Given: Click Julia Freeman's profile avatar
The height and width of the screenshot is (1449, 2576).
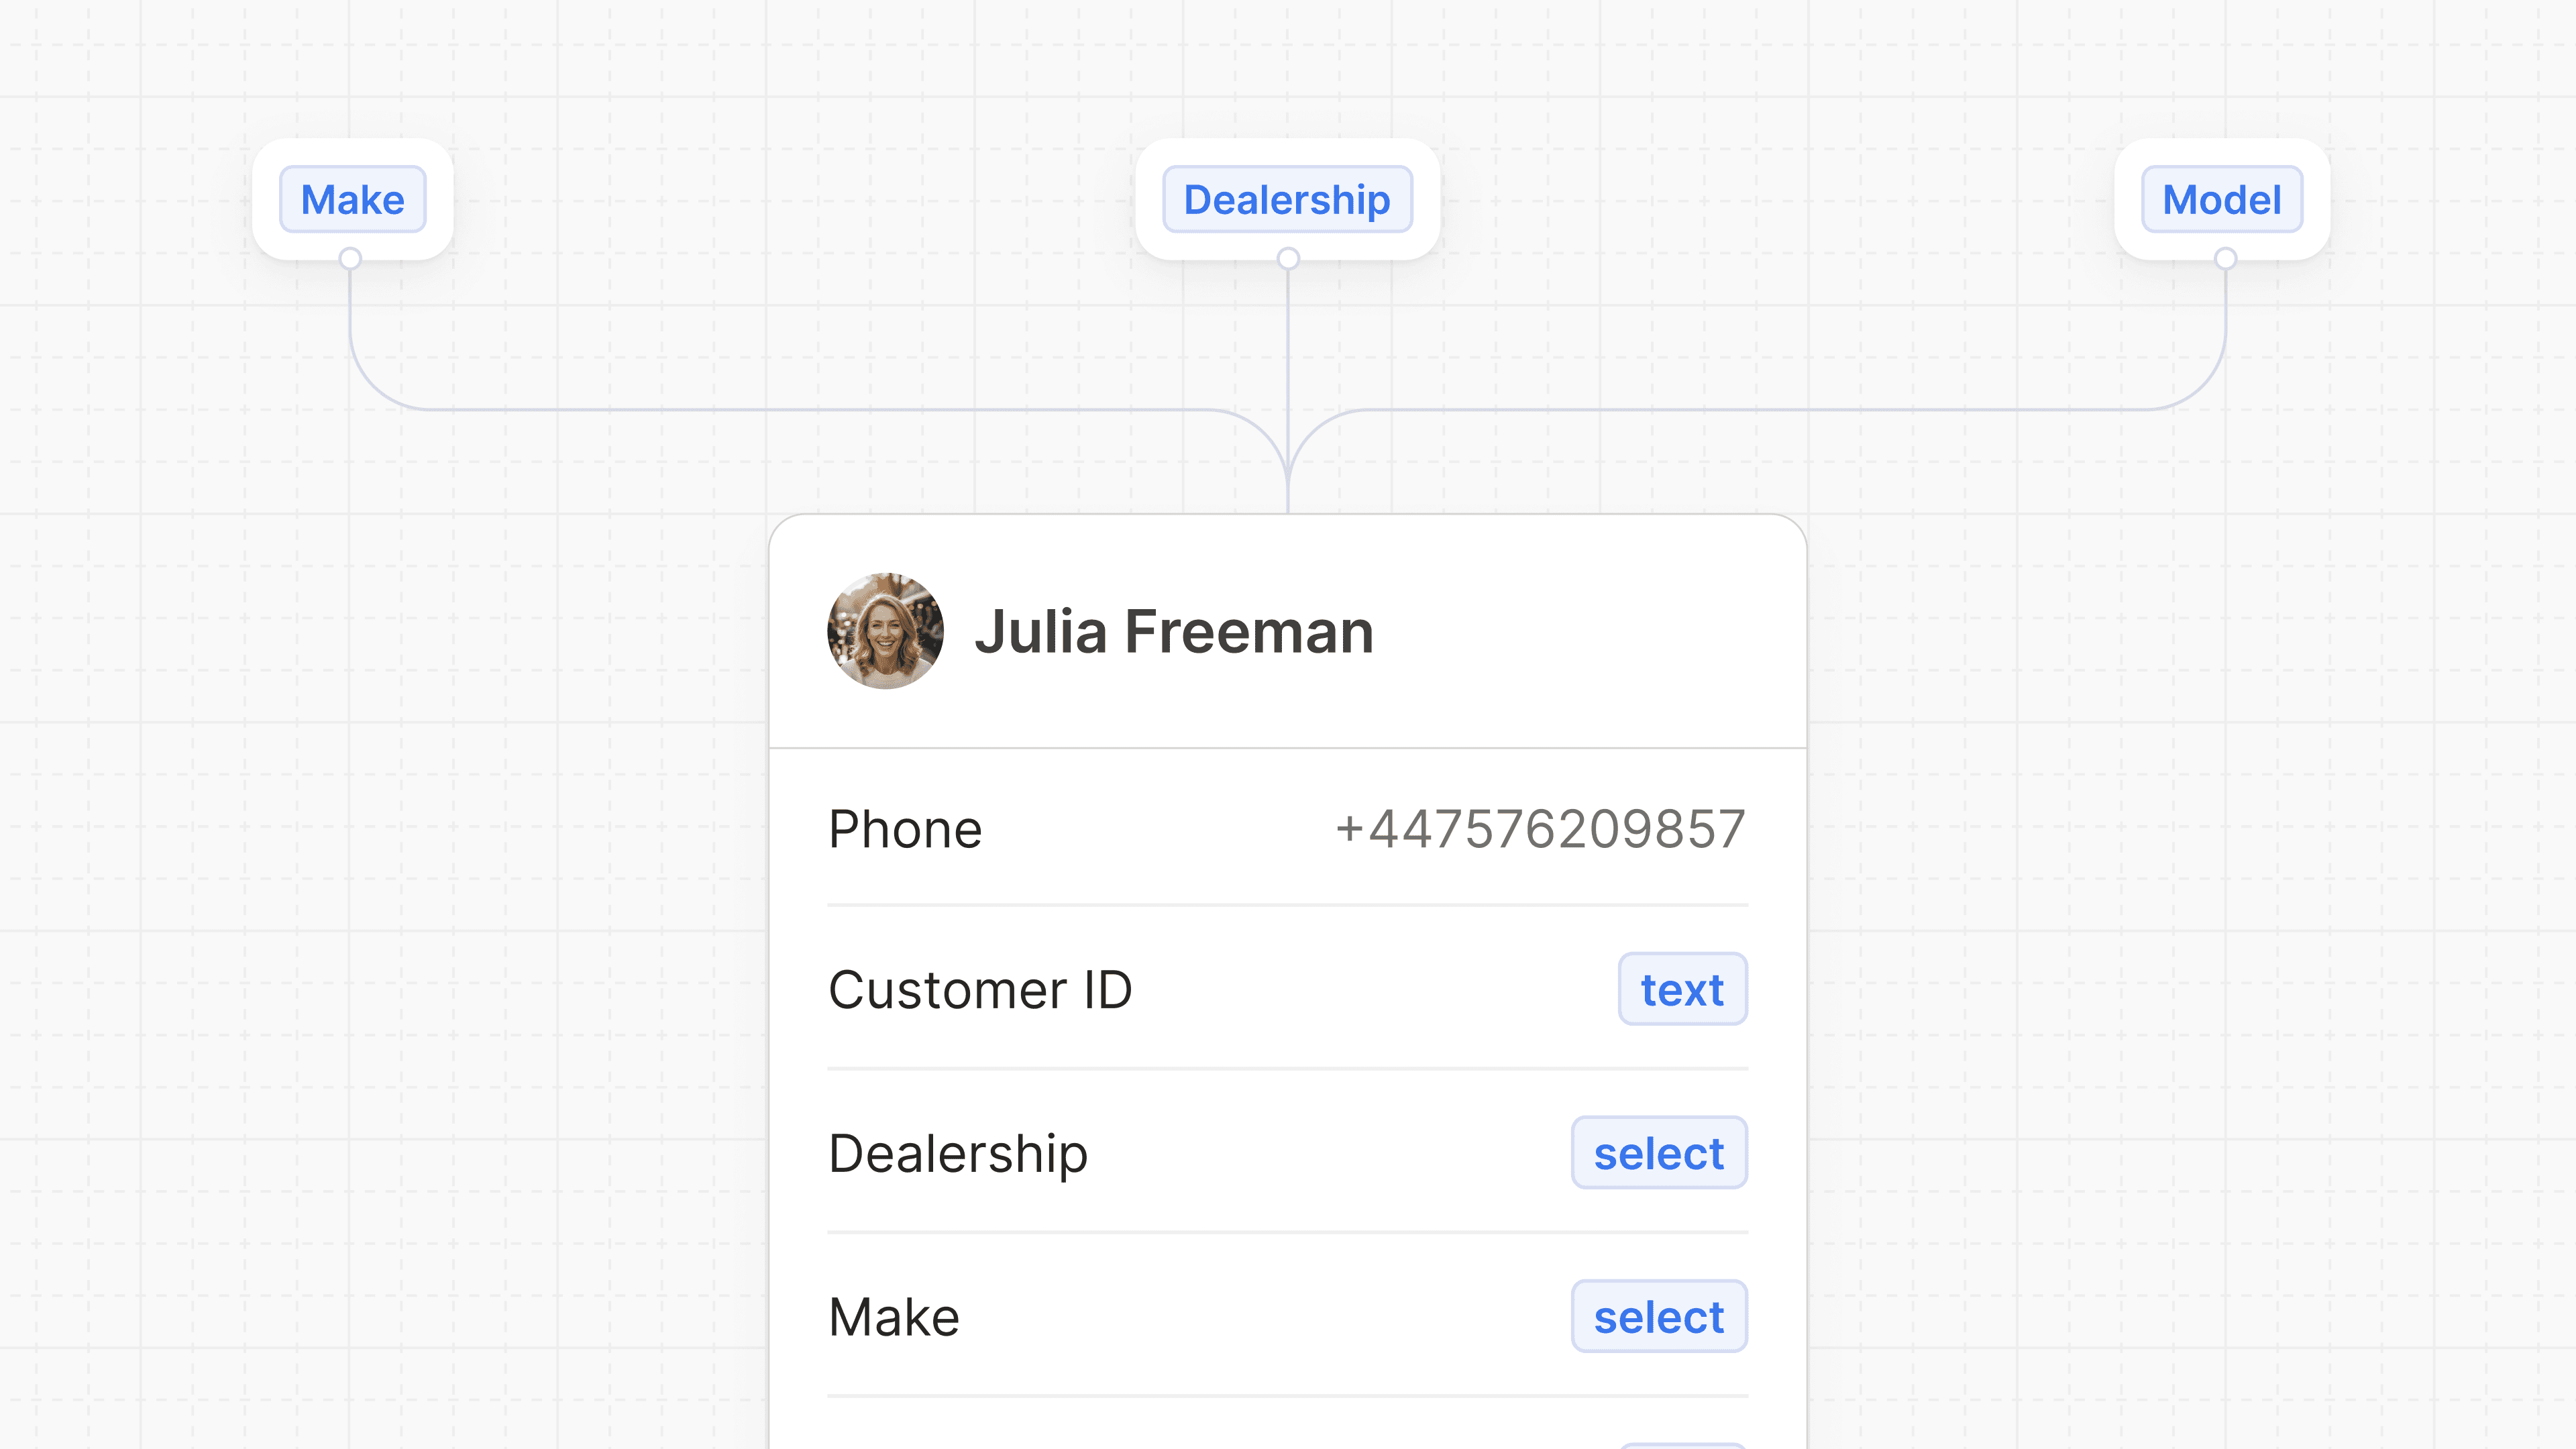Looking at the screenshot, I should click(885, 631).
